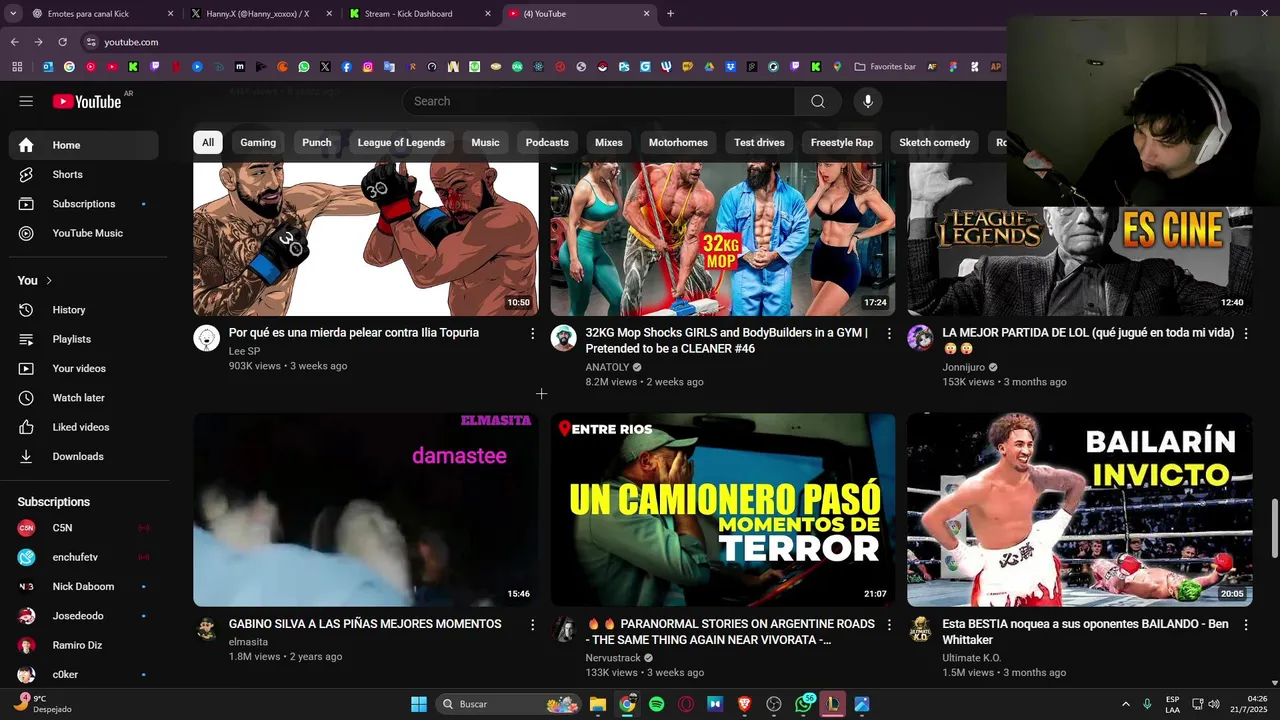Viewport: 1280px width, 720px height.
Task: Open options menu for Ilia Topuria video
Action: [x=532, y=334]
